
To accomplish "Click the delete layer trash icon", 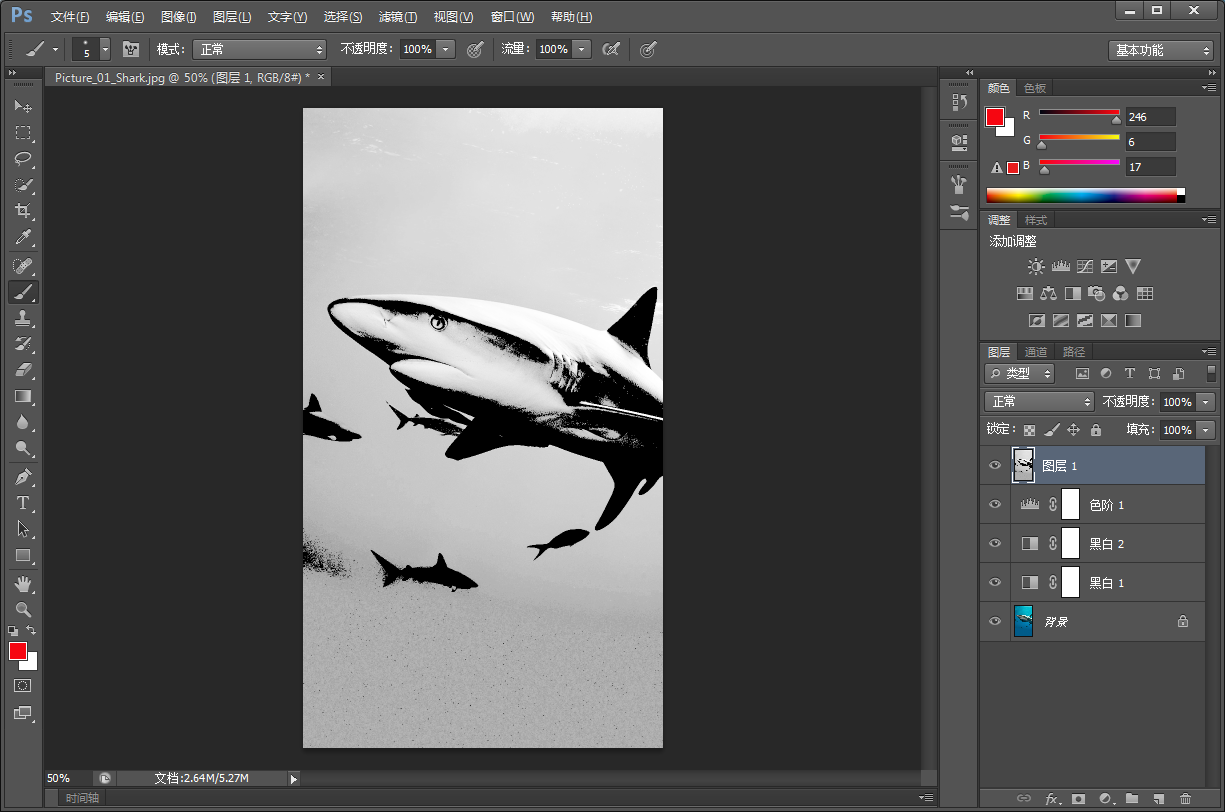I will [1185, 799].
